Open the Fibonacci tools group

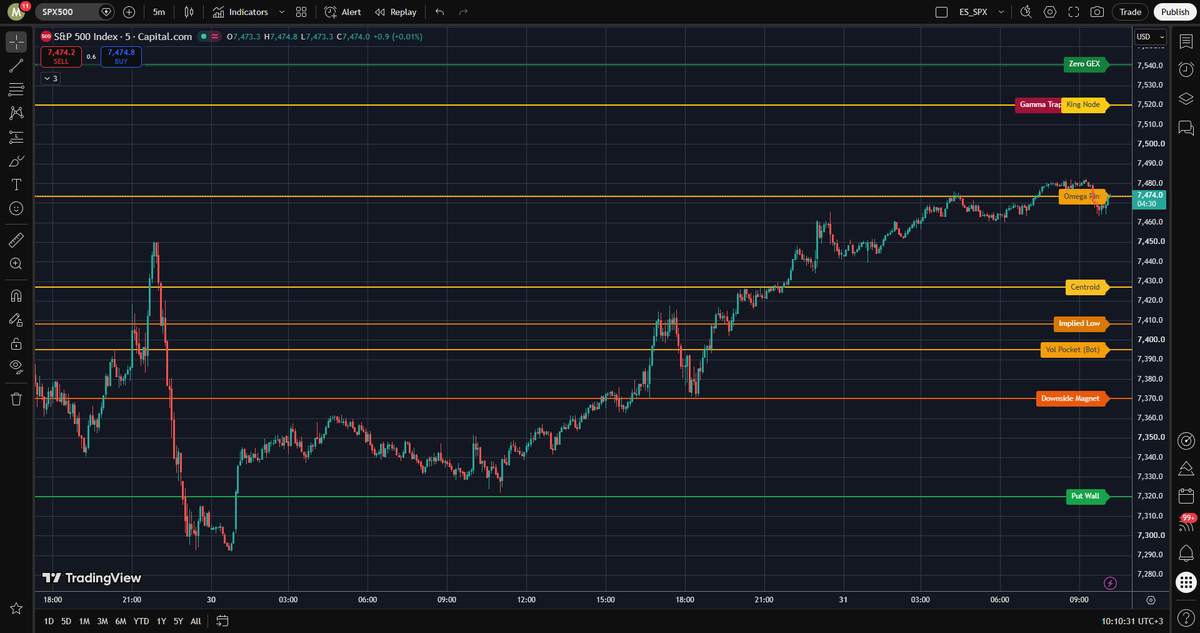tap(16, 90)
